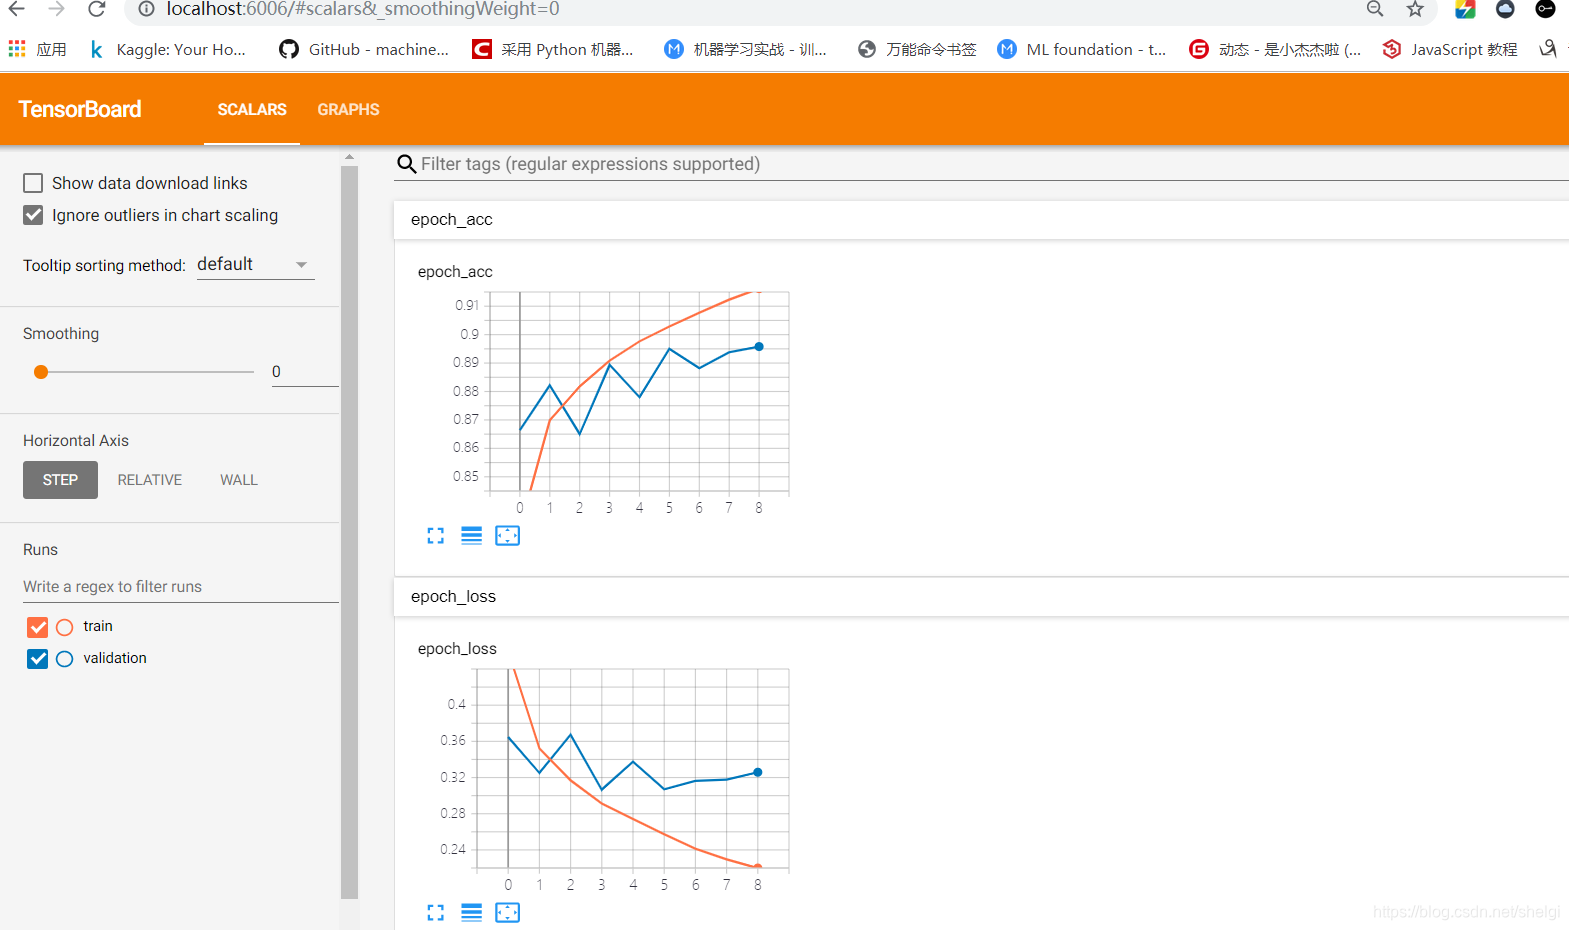Click last validation point on epoch_acc chart
The width and height of the screenshot is (1569, 930).
pyautogui.click(x=759, y=347)
